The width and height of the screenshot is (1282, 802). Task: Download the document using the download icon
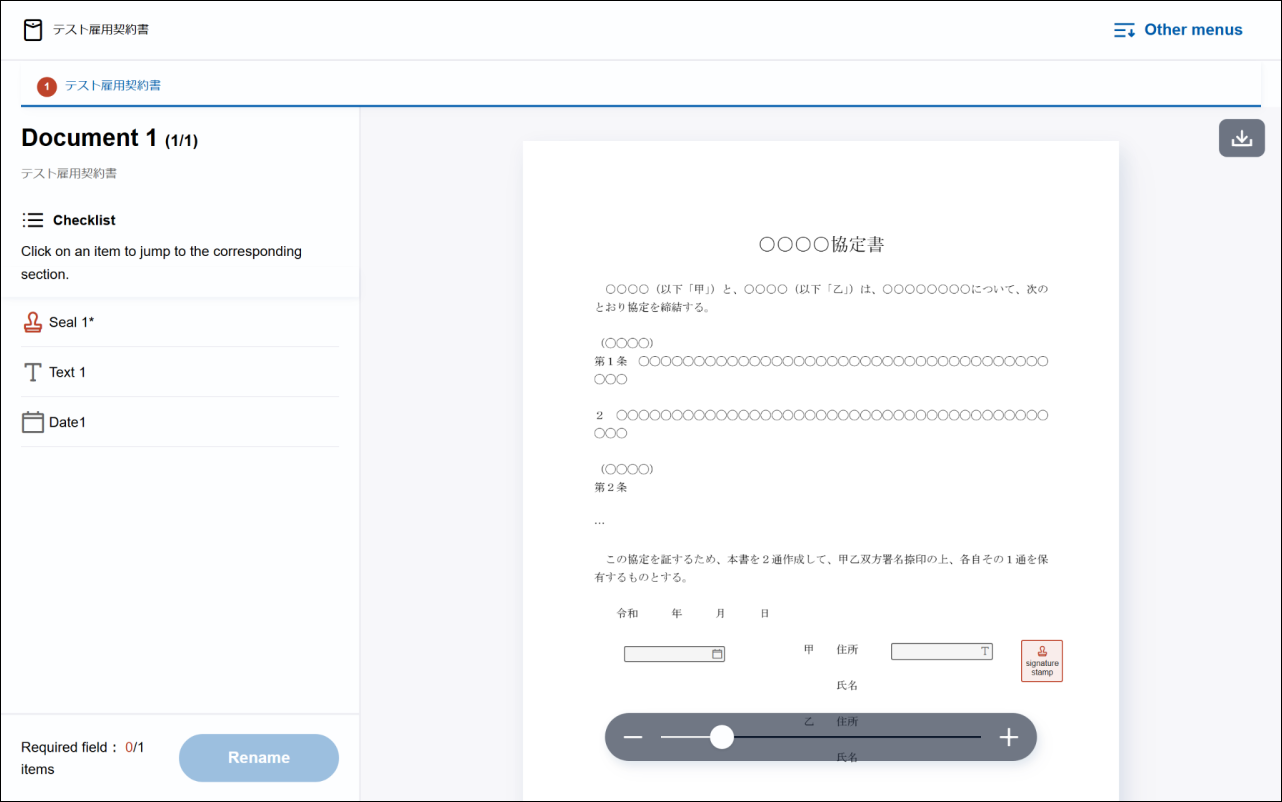[x=1241, y=138]
